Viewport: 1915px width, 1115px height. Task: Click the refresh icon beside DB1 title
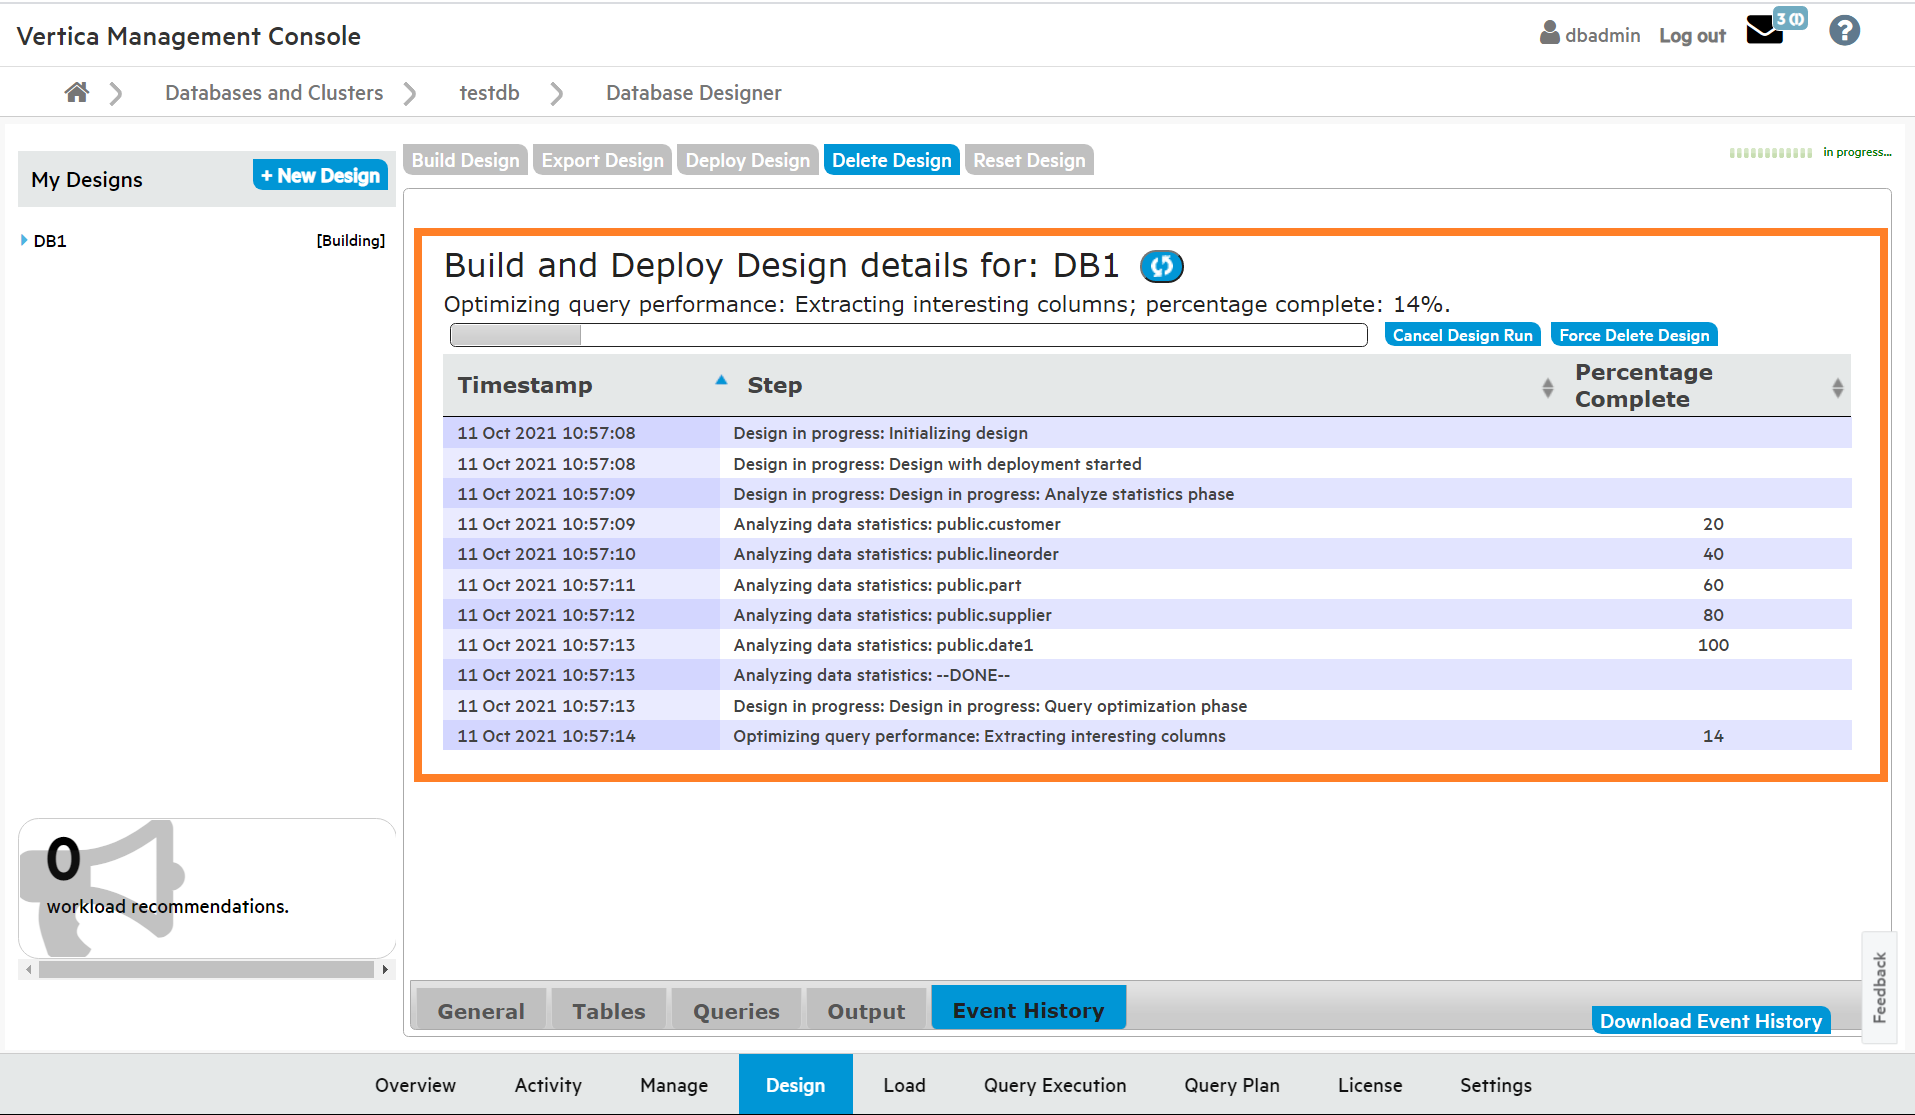point(1162,266)
